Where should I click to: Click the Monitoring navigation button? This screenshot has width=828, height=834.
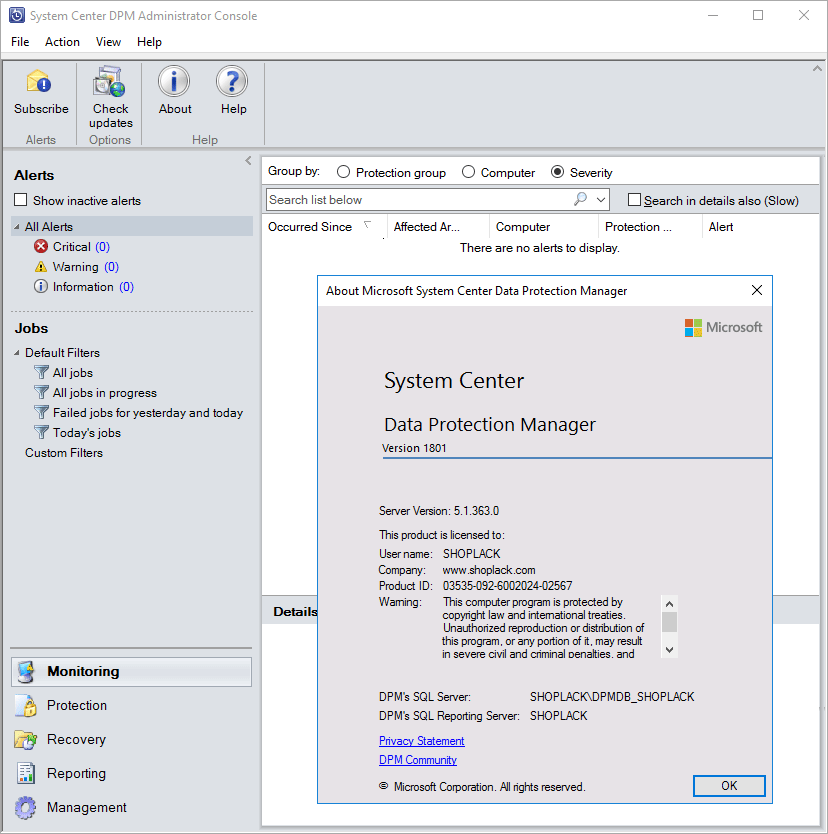[131, 672]
